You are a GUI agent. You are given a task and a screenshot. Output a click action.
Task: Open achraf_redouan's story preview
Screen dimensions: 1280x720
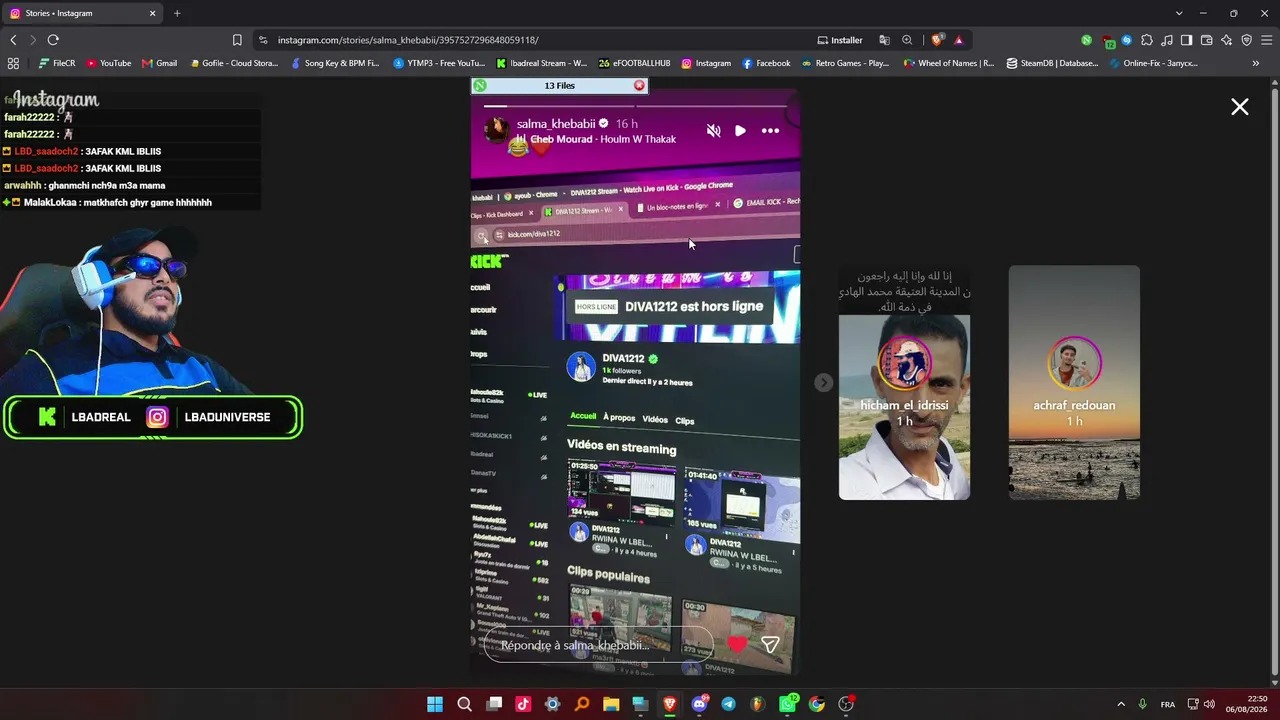click(1074, 382)
